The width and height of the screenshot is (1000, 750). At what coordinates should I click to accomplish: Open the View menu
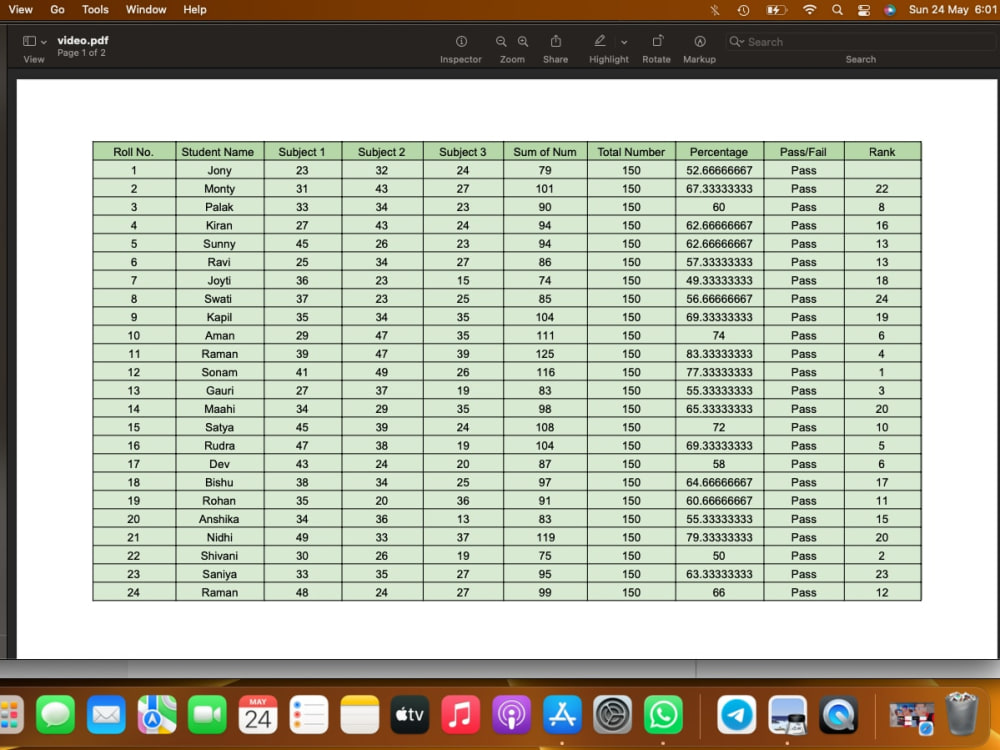coord(20,10)
